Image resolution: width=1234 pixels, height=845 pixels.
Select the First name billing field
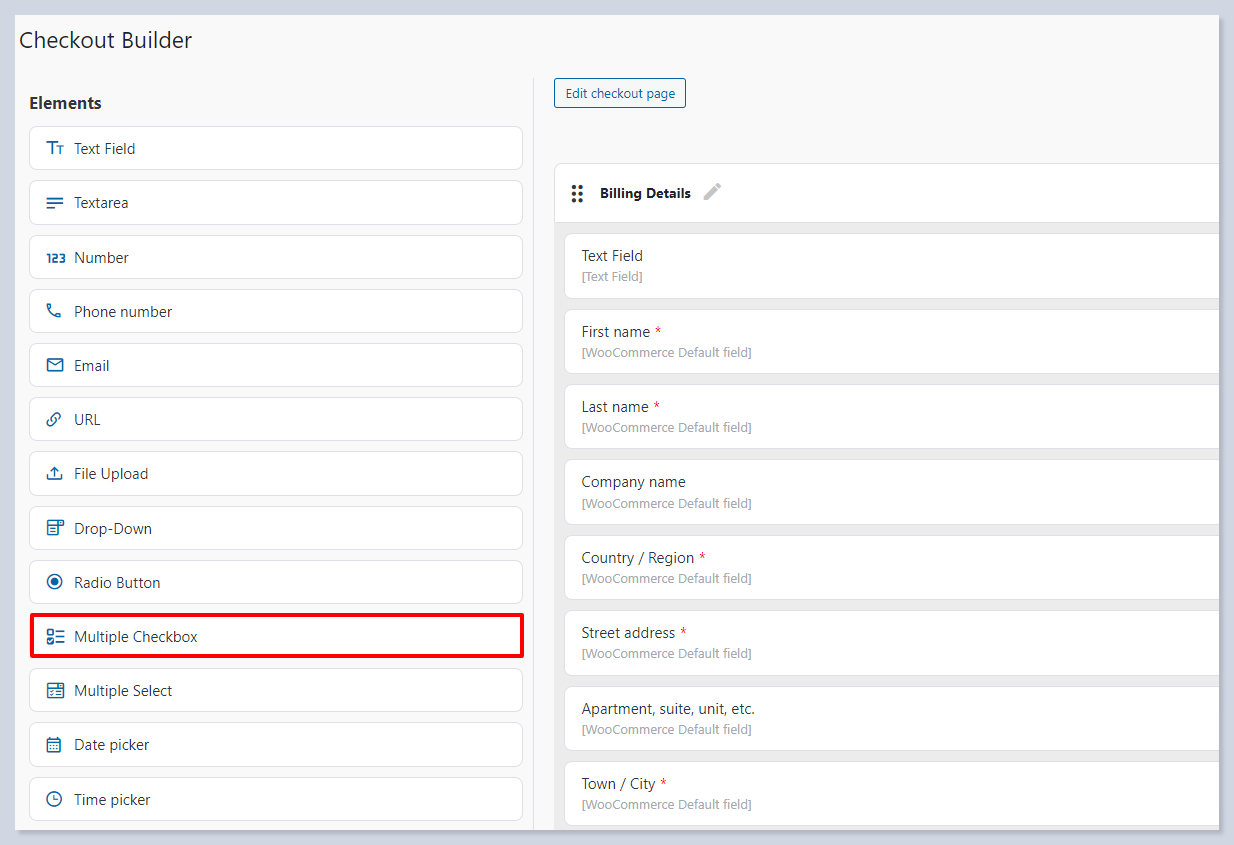[x=890, y=341]
